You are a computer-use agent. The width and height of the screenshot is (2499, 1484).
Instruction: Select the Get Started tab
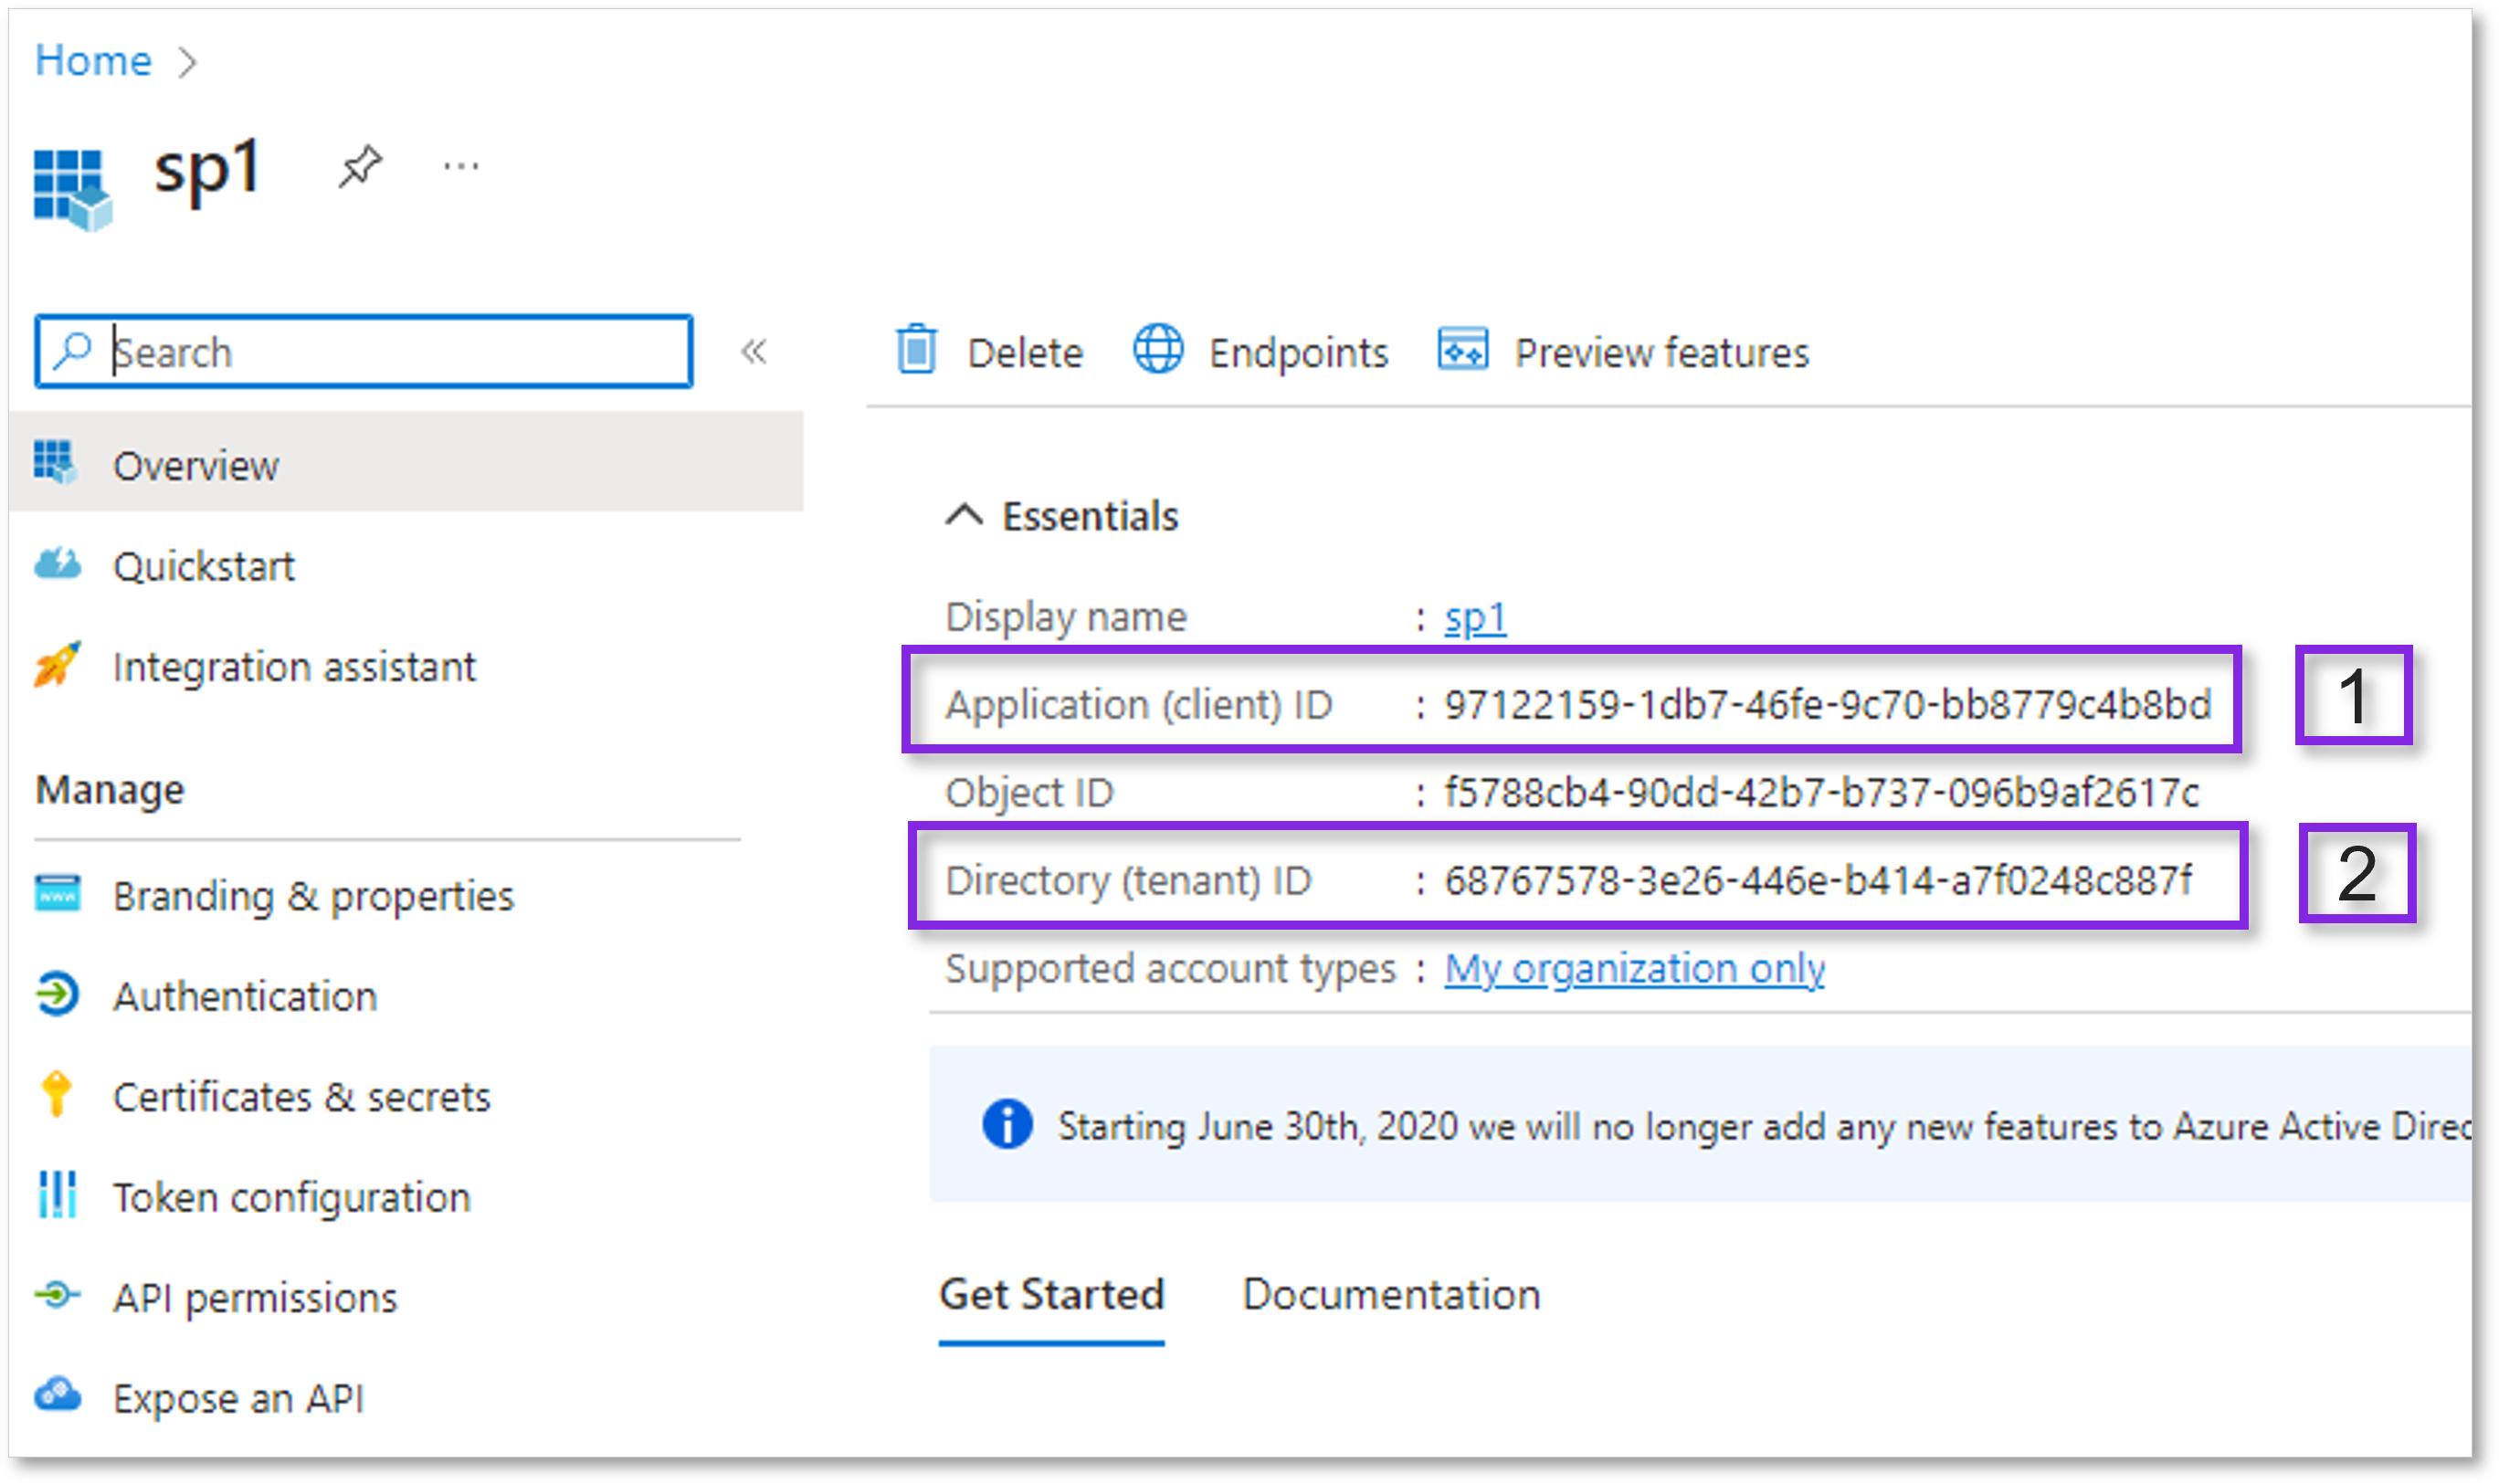pyautogui.click(x=1051, y=1294)
